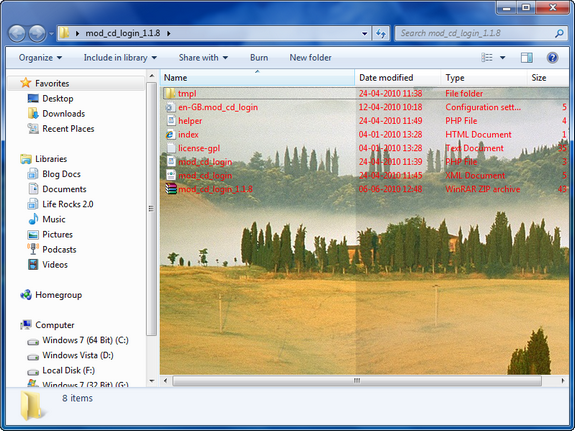This screenshot has height=431, width=575.
Task: Open Include in library menu
Action: [120, 58]
